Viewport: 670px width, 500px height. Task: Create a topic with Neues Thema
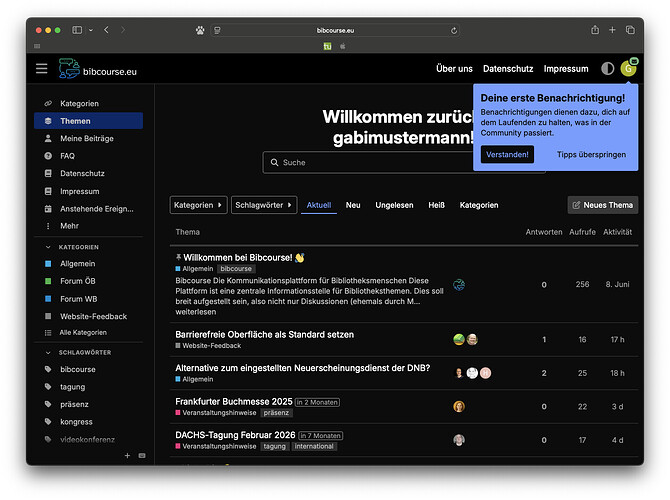click(x=602, y=205)
